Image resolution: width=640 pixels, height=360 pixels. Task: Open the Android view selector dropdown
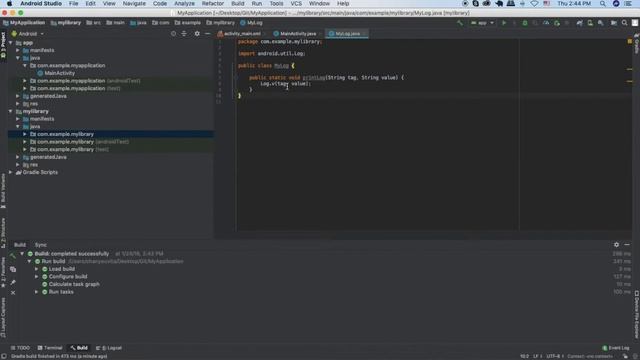coord(28,33)
